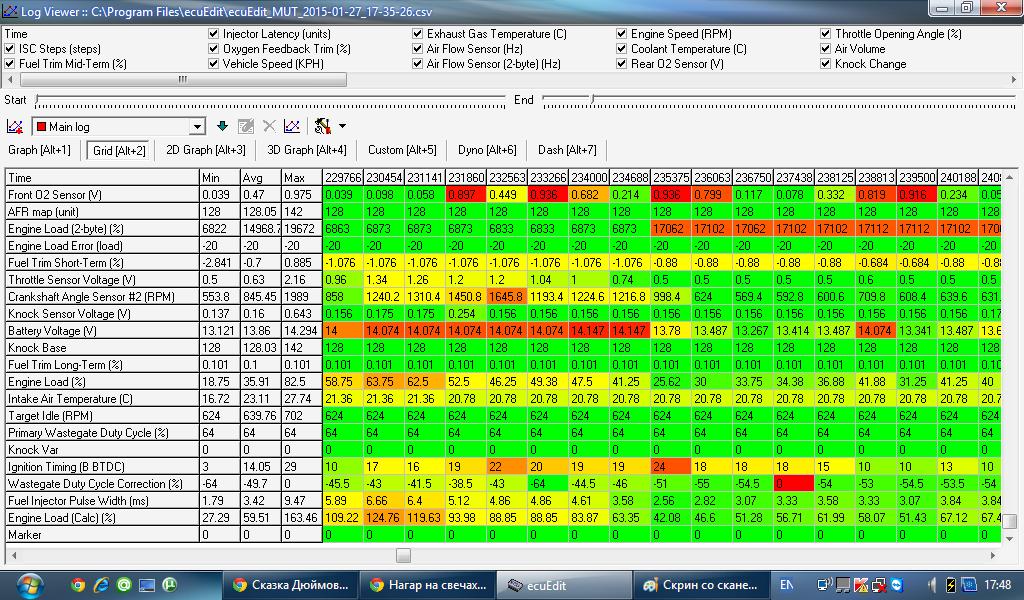1024x600 pixels.
Task: Click the show desktop monitor icon in quick launch
Action: pyautogui.click(x=147, y=585)
